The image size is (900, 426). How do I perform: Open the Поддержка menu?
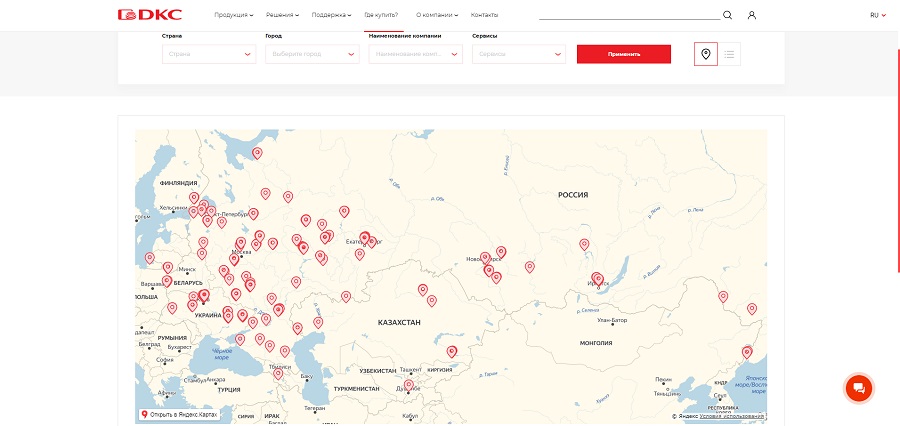(331, 15)
